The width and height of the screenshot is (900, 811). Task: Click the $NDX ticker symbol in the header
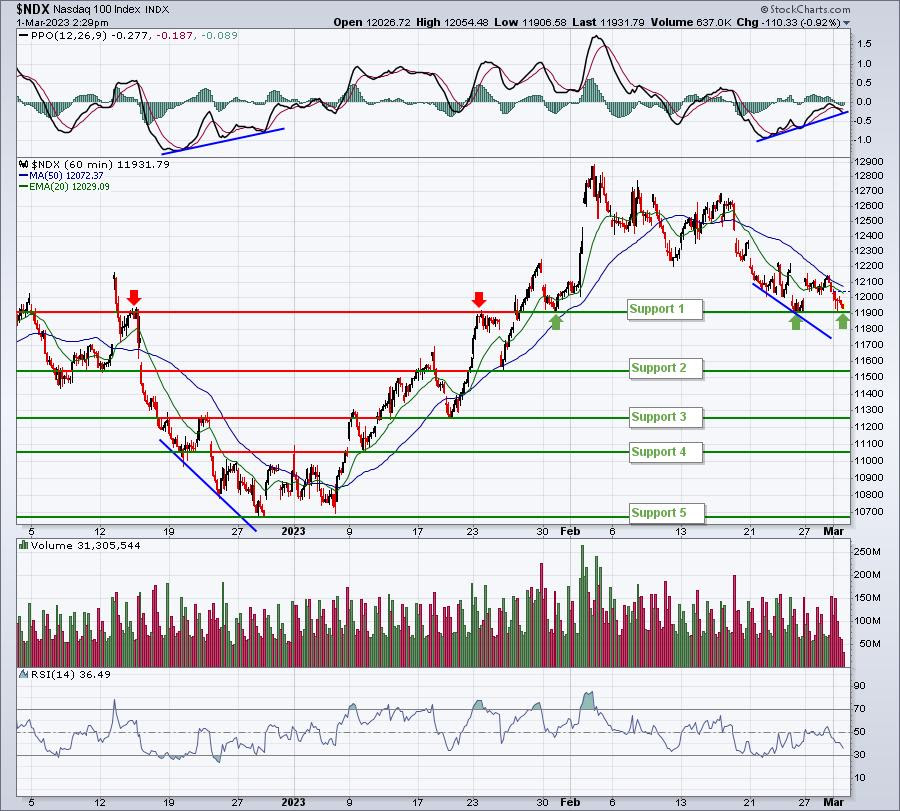(x=33, y=9)
